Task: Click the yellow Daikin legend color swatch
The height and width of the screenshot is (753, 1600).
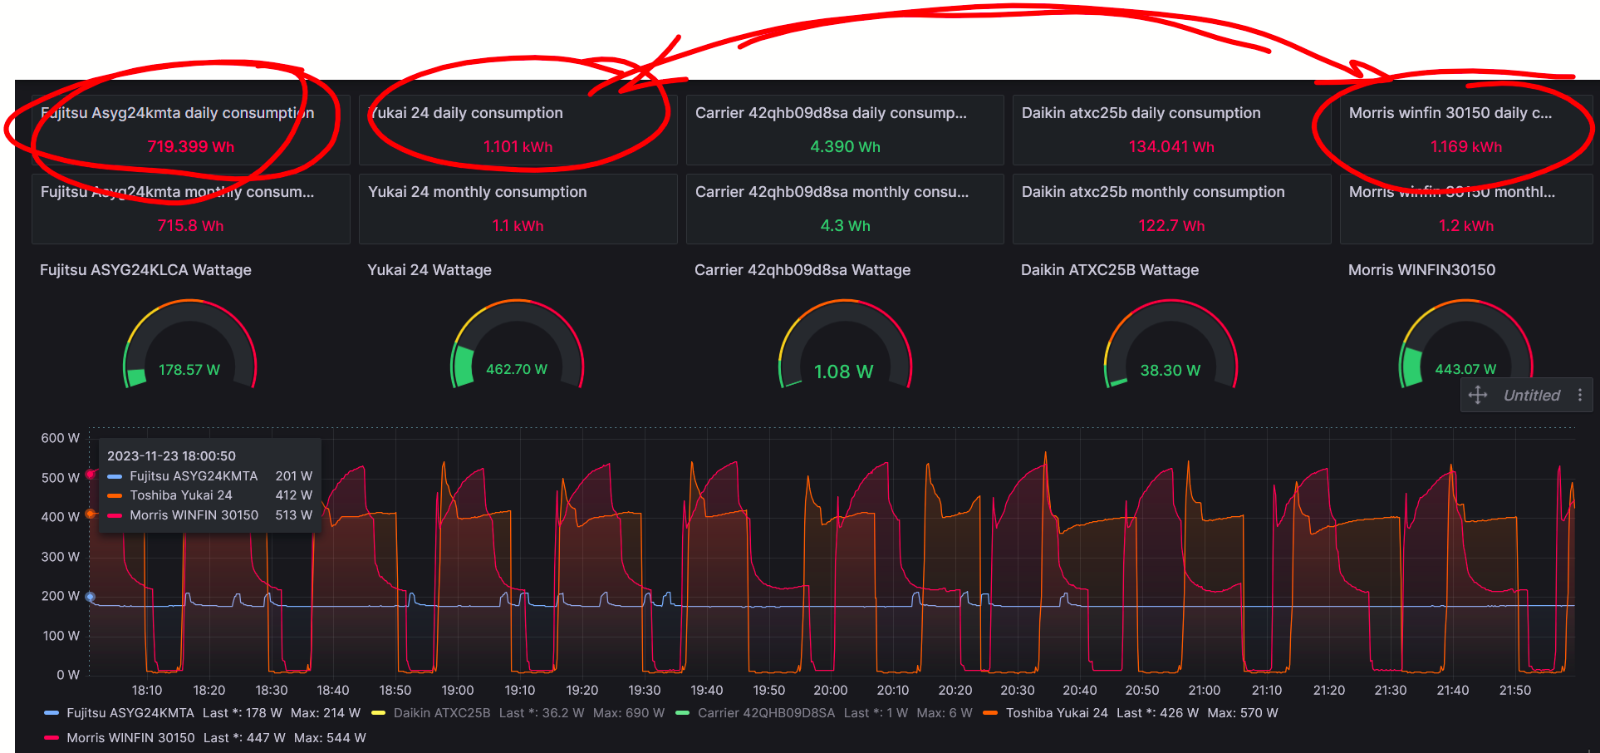Action: (x=378, y=713)
